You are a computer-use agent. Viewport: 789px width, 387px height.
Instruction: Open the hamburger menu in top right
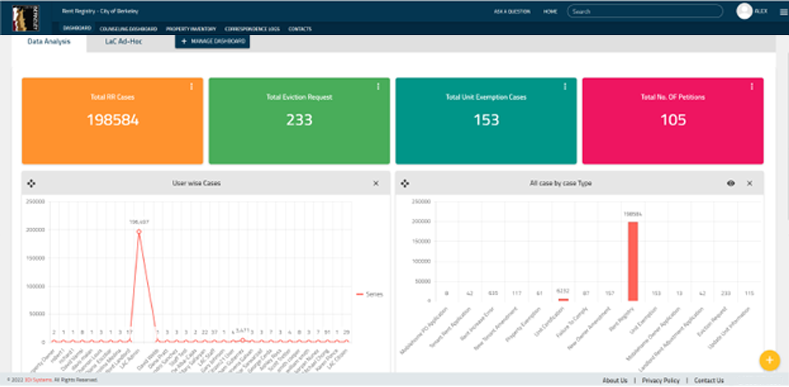(x=782, y=12)
